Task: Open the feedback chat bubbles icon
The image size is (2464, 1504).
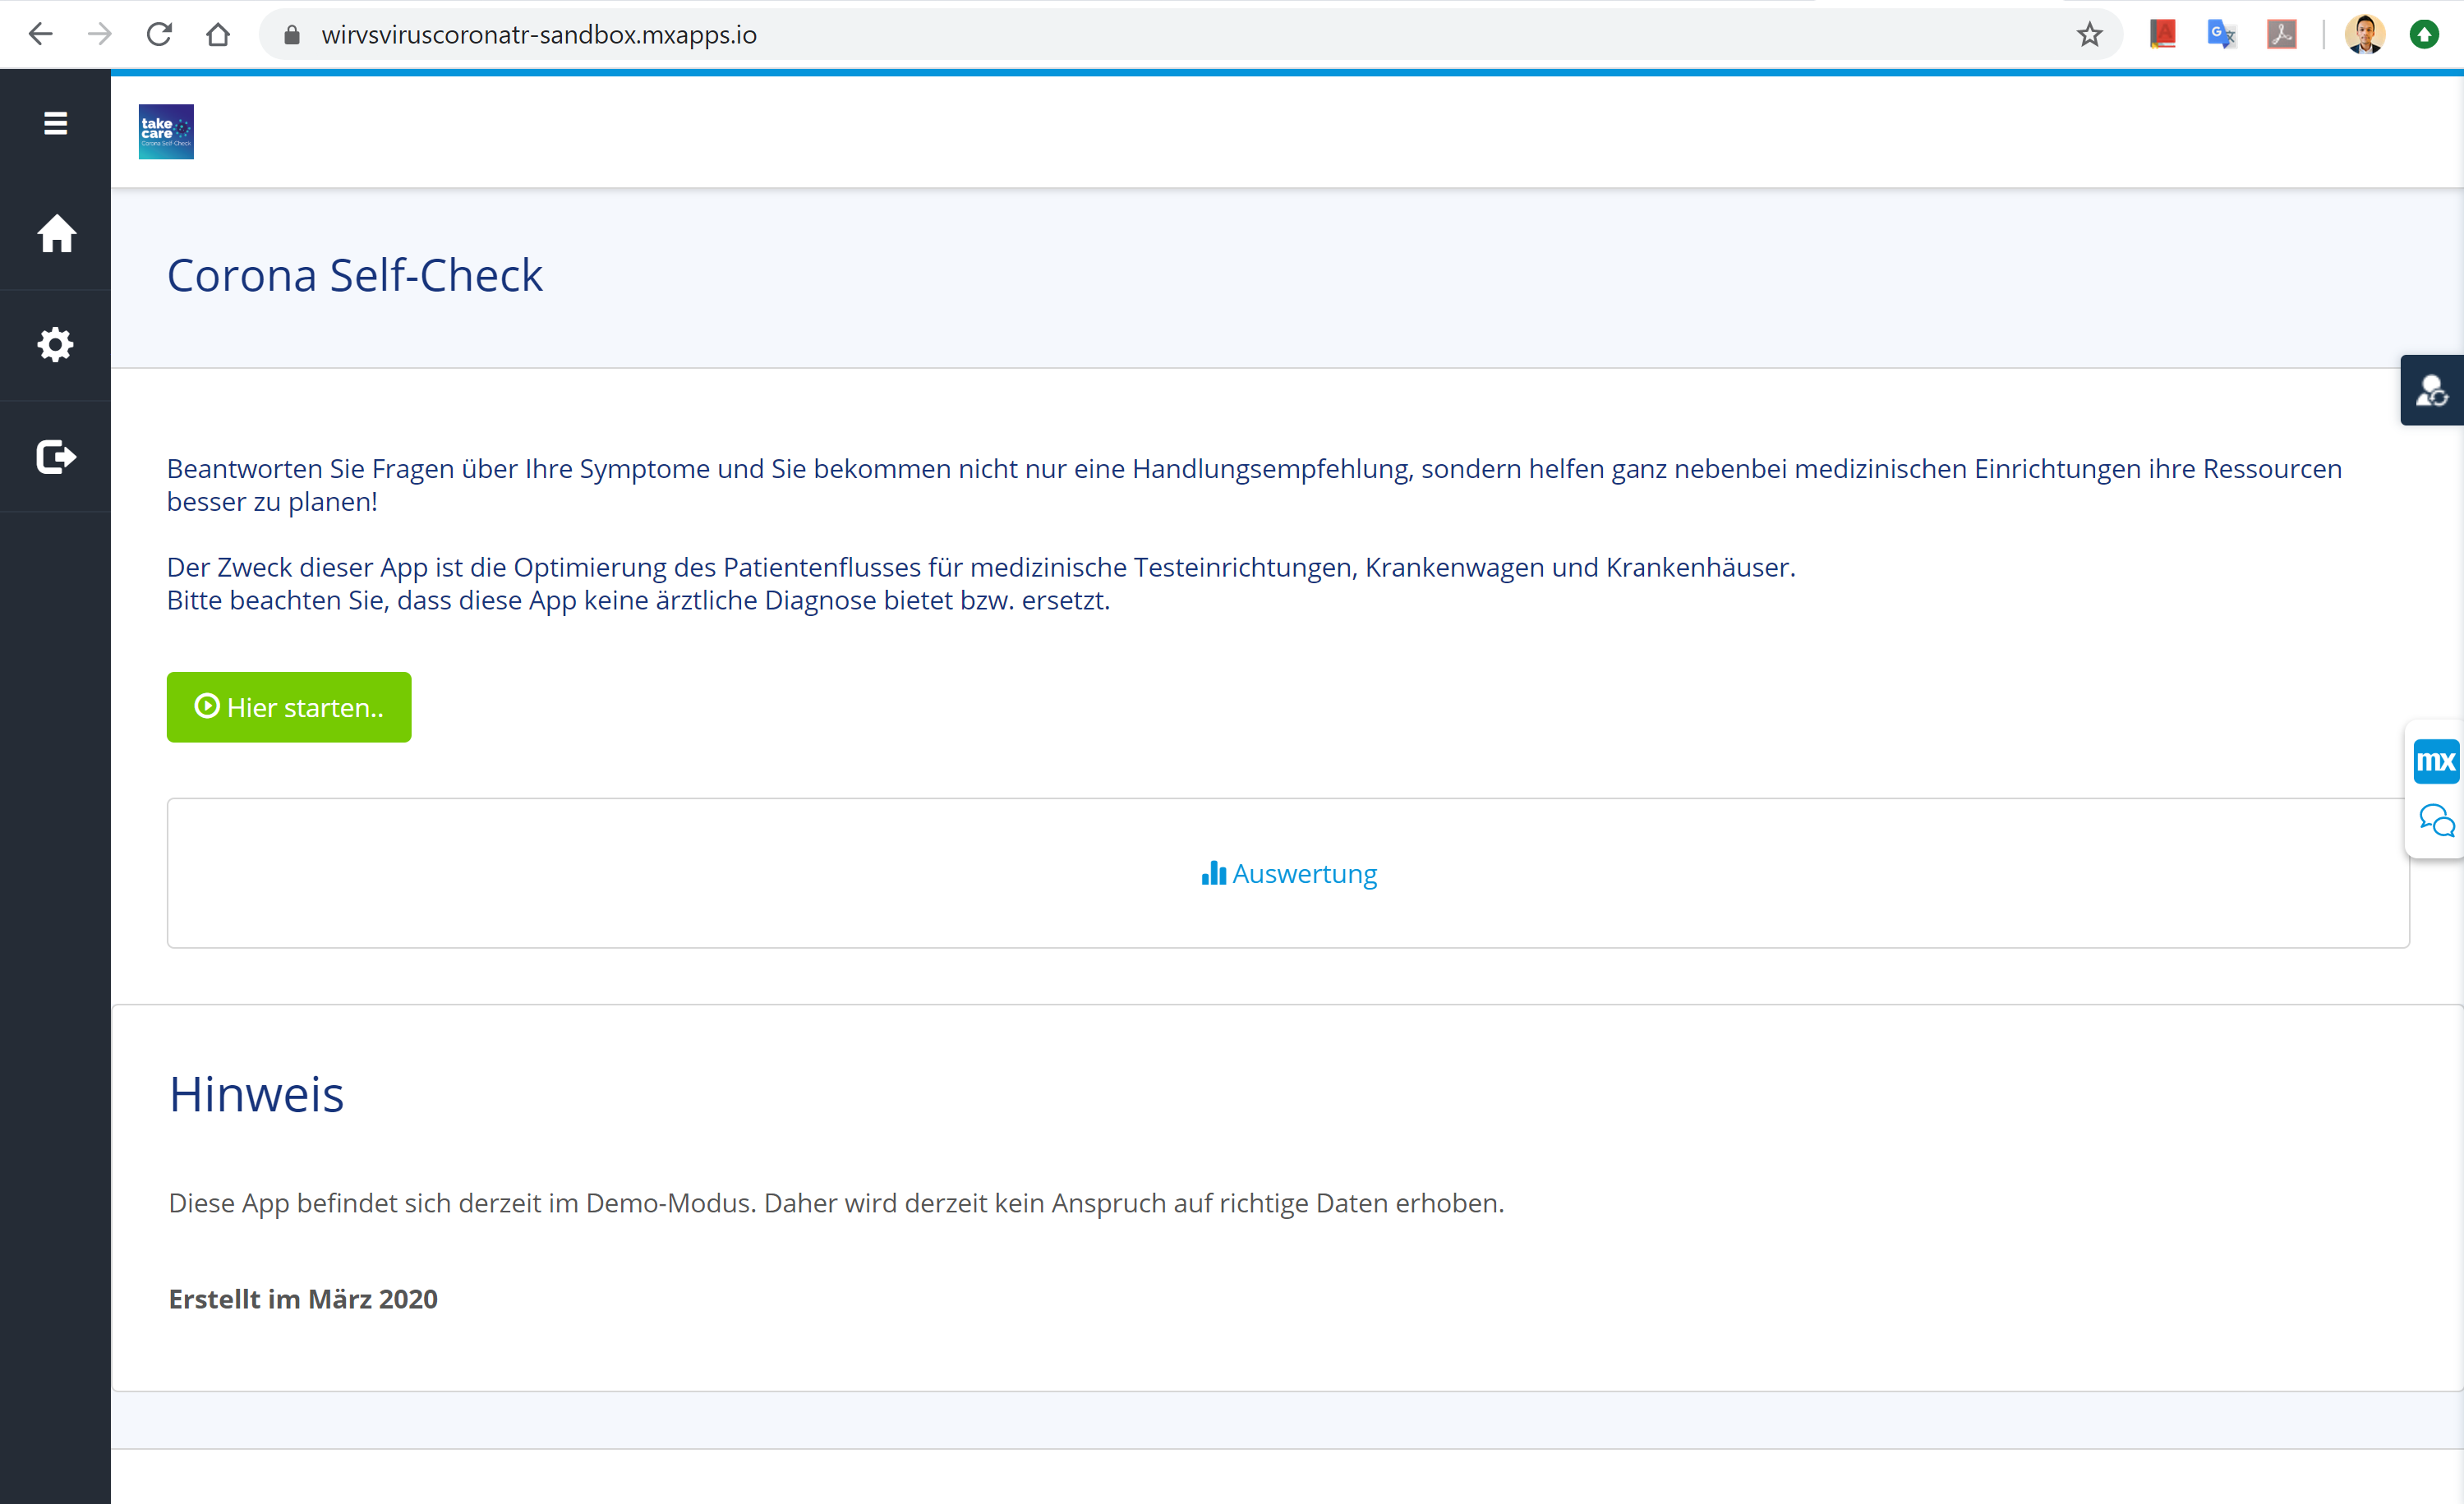Action: point(2435,821)
